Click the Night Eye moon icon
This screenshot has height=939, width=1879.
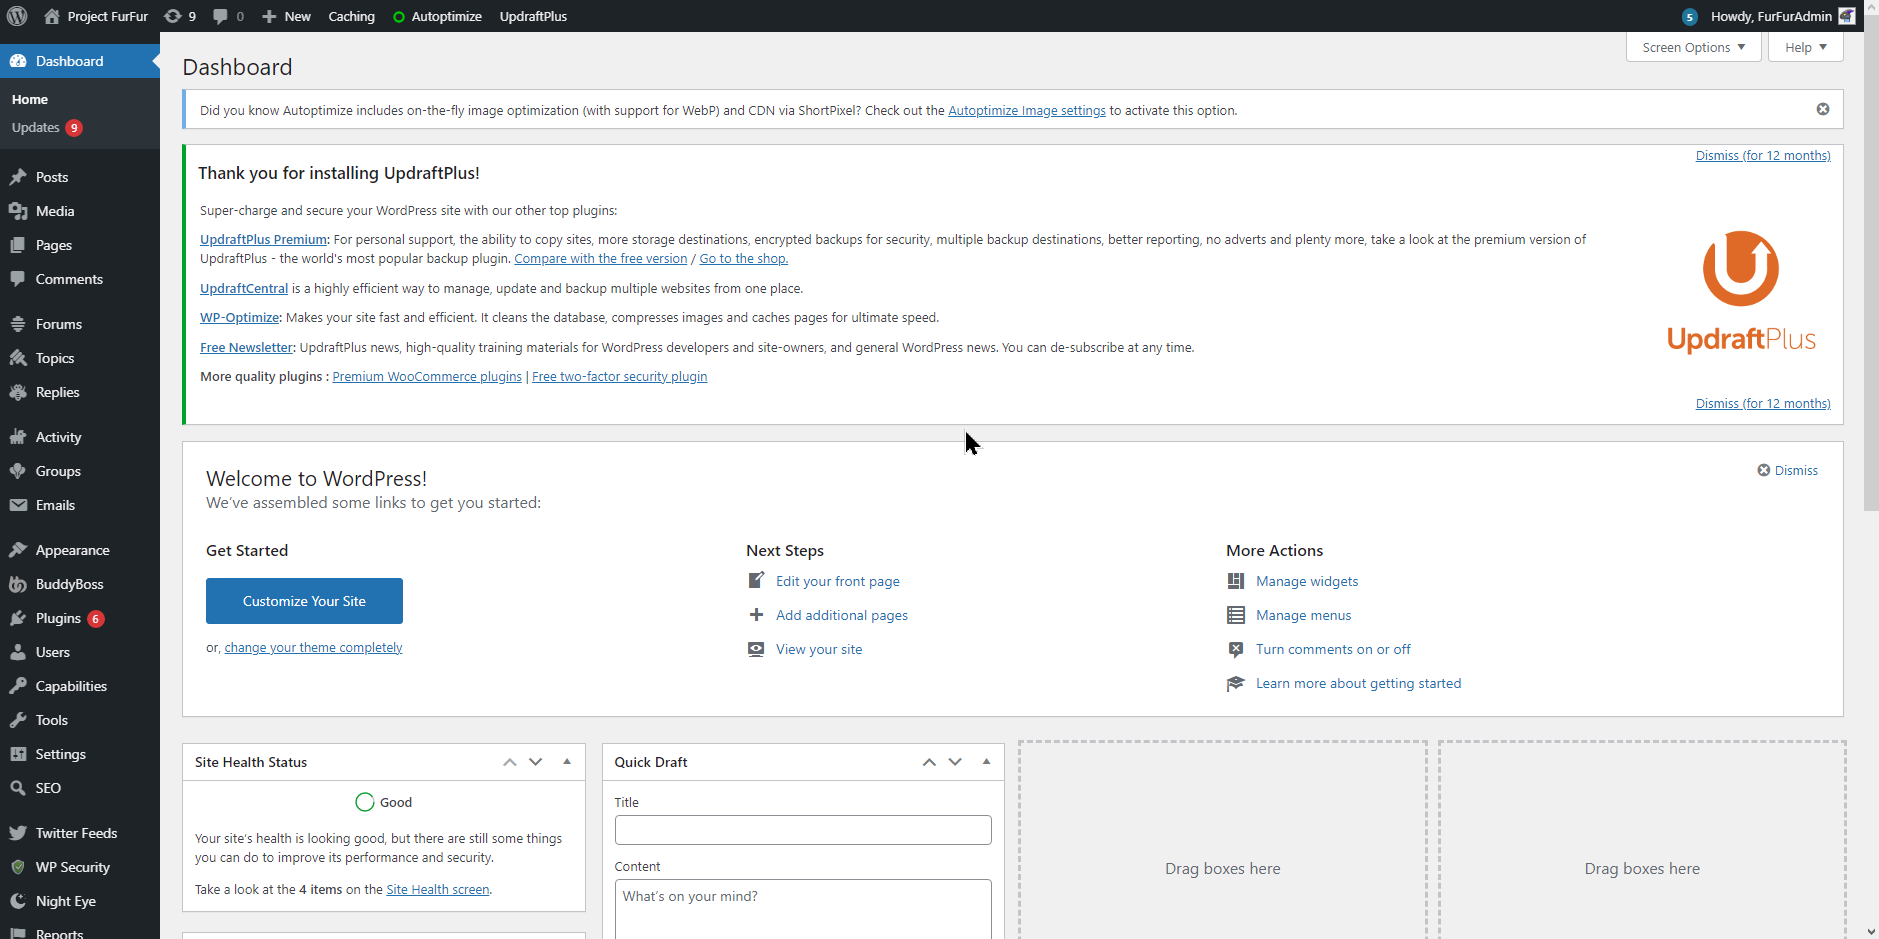click(x=18, y=901)
